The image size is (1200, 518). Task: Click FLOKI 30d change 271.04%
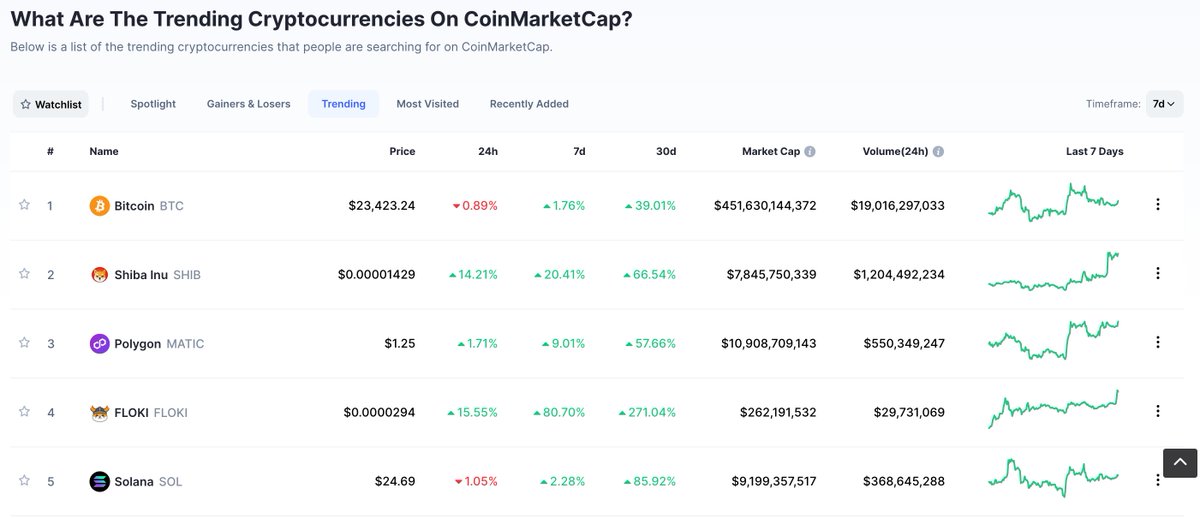tap(647, 413)
